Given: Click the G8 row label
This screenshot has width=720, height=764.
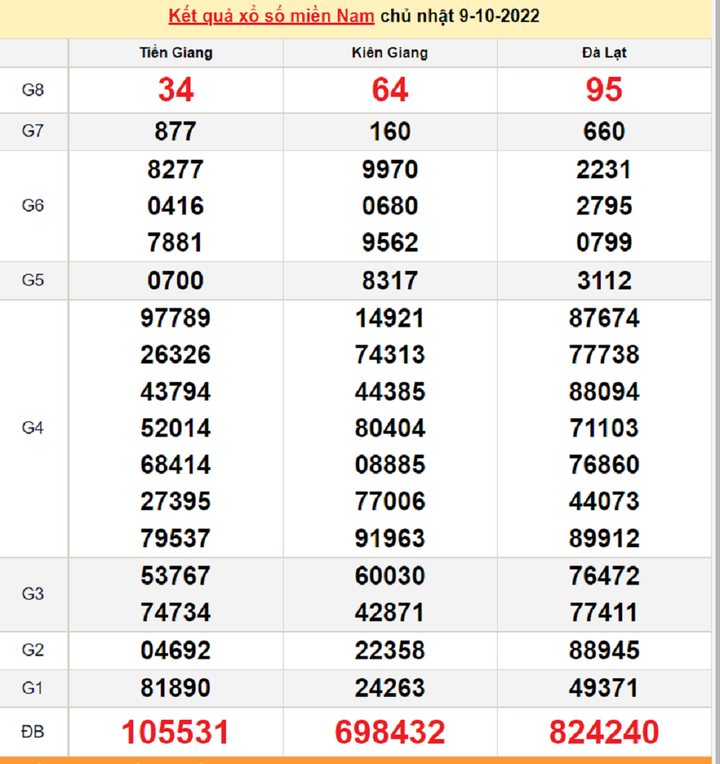Looking at the screenshot, I should tap(33, 90).
